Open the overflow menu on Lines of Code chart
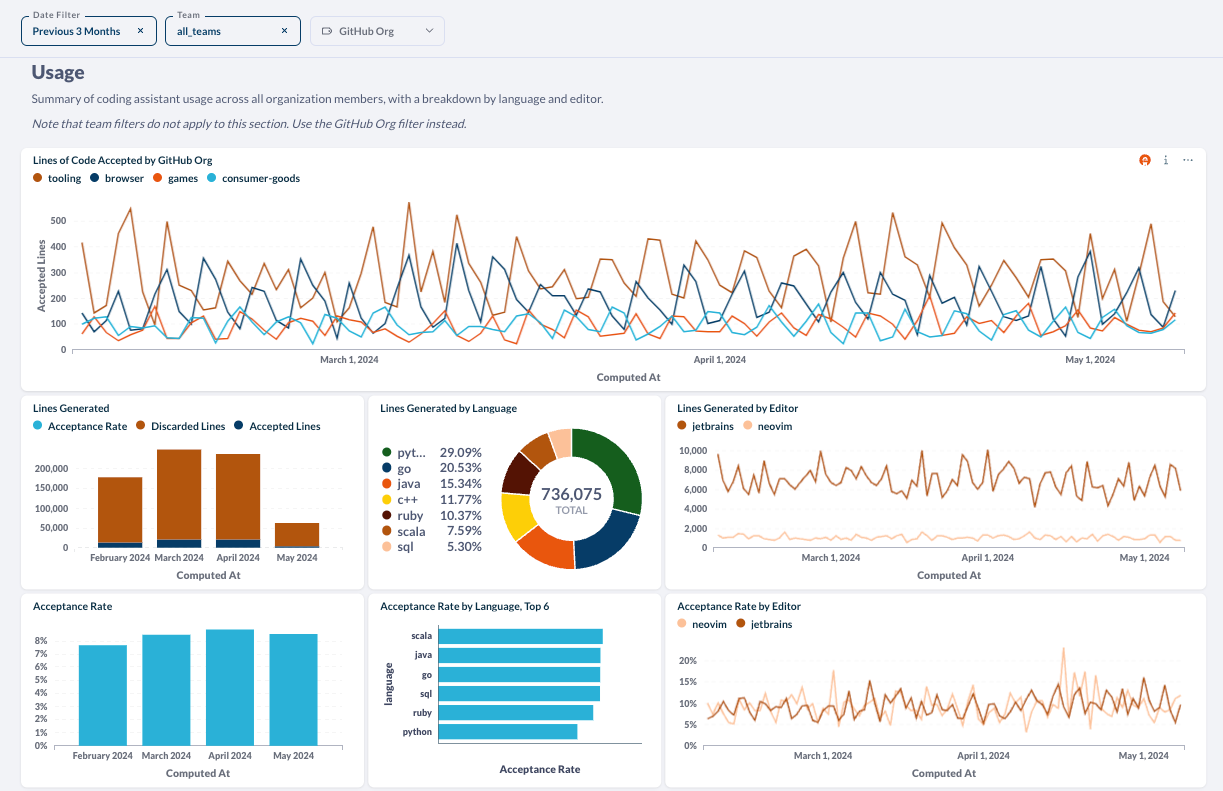1223x791 pixels. point(1188,160)
